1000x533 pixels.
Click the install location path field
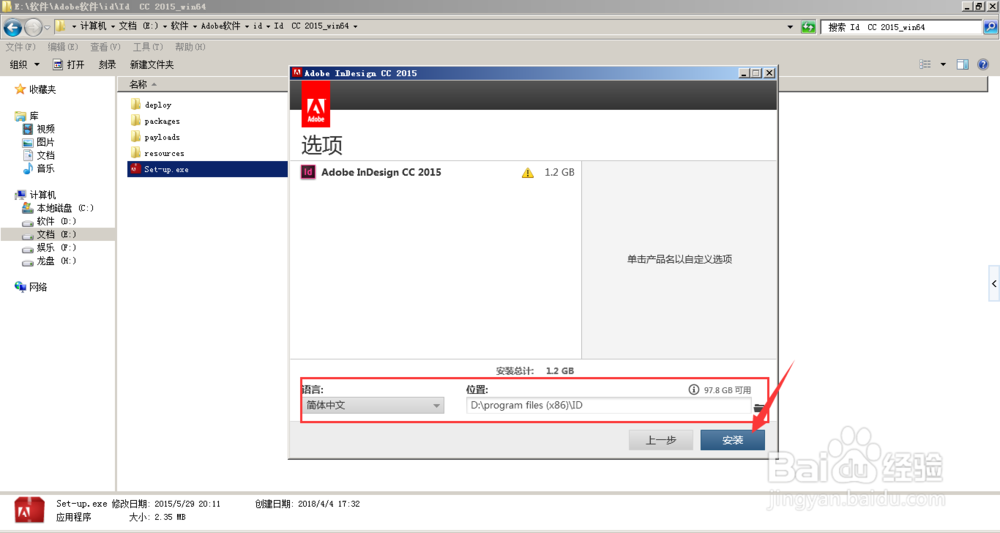coord(608,405)
